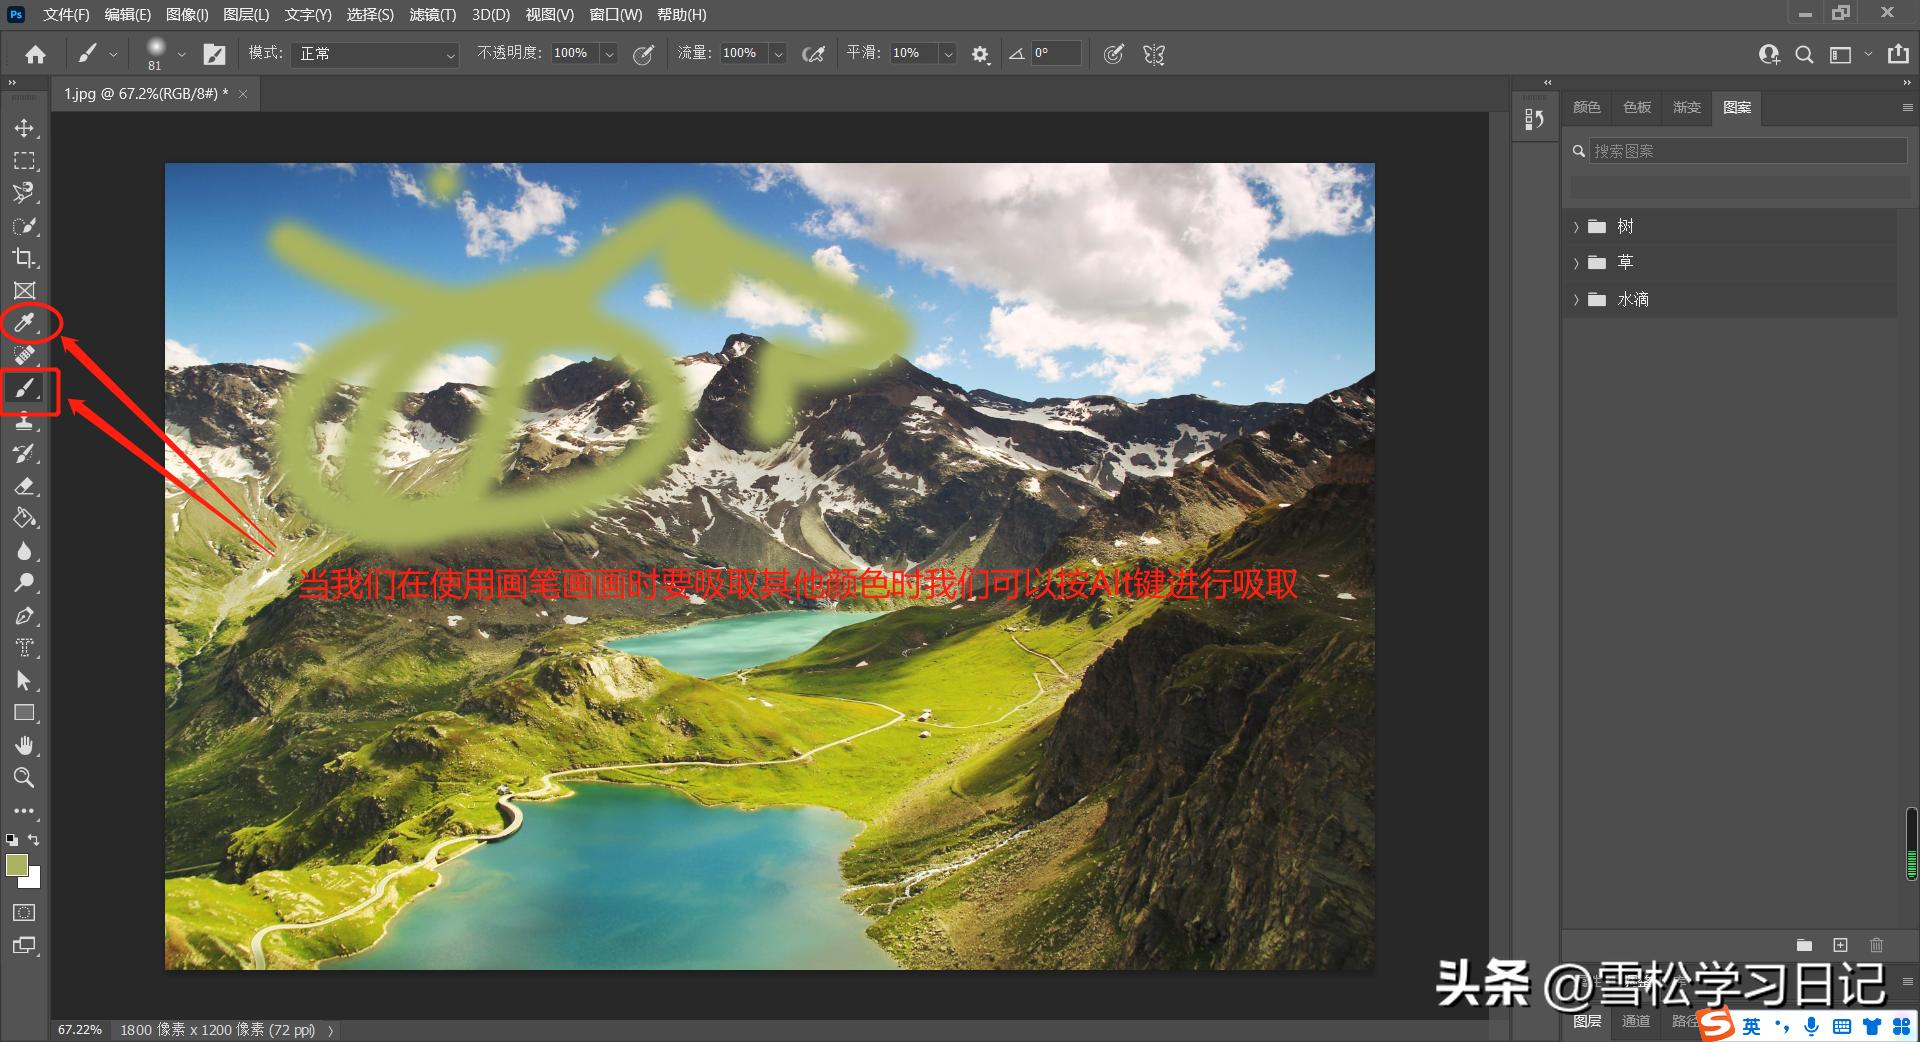Image resolution: width=1920 pixels, height=1042 pixels.
Task: Select the Eraser tool
Action: tap(24, 486)
